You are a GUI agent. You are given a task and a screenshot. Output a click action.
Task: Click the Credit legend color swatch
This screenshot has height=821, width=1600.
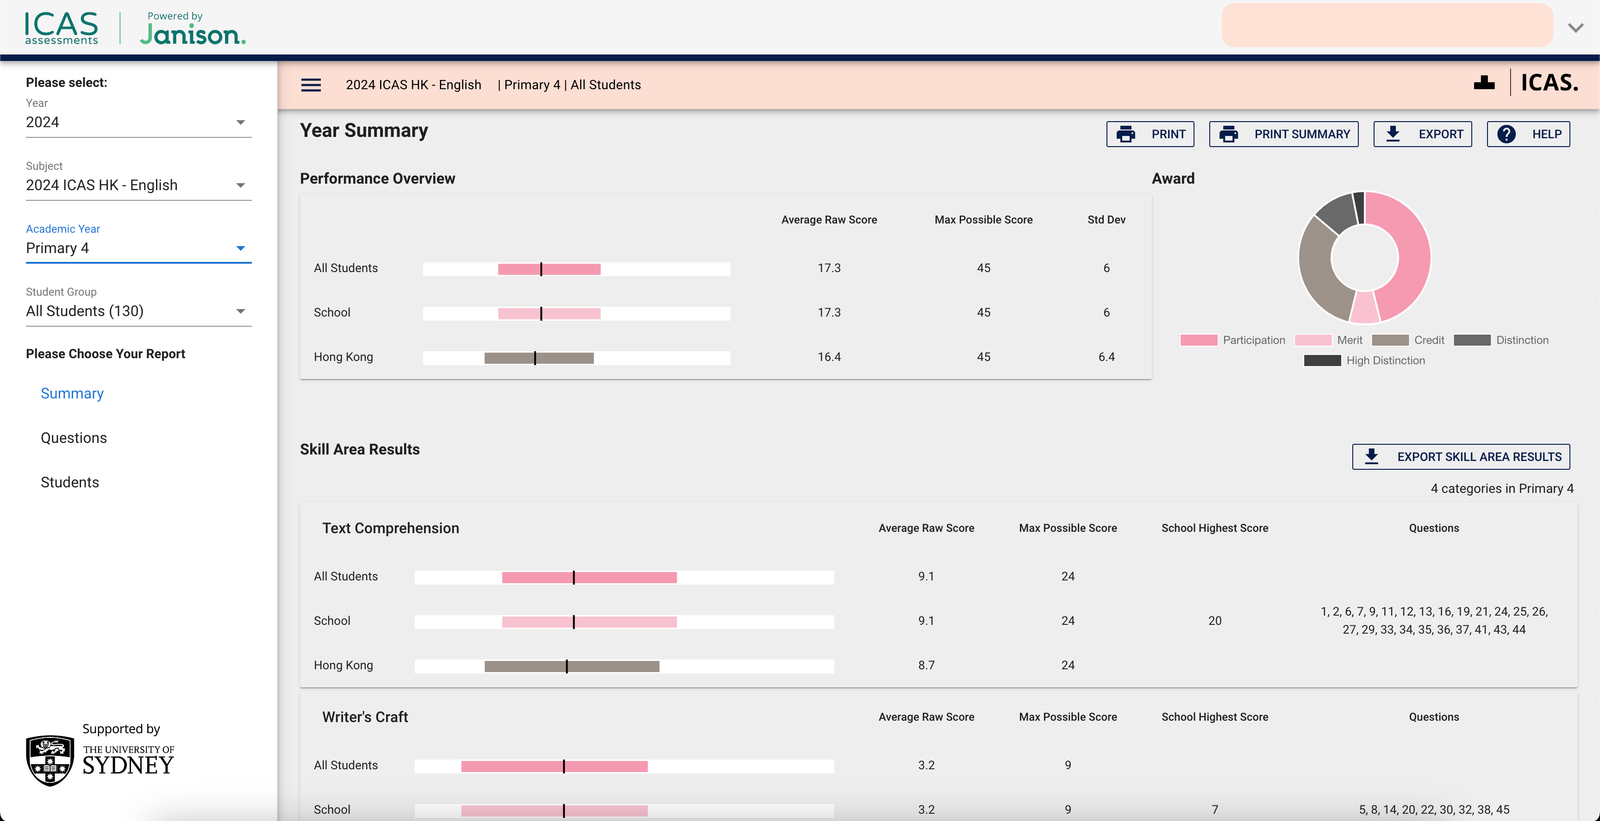pyautogui.click(x=1390, y=340)
